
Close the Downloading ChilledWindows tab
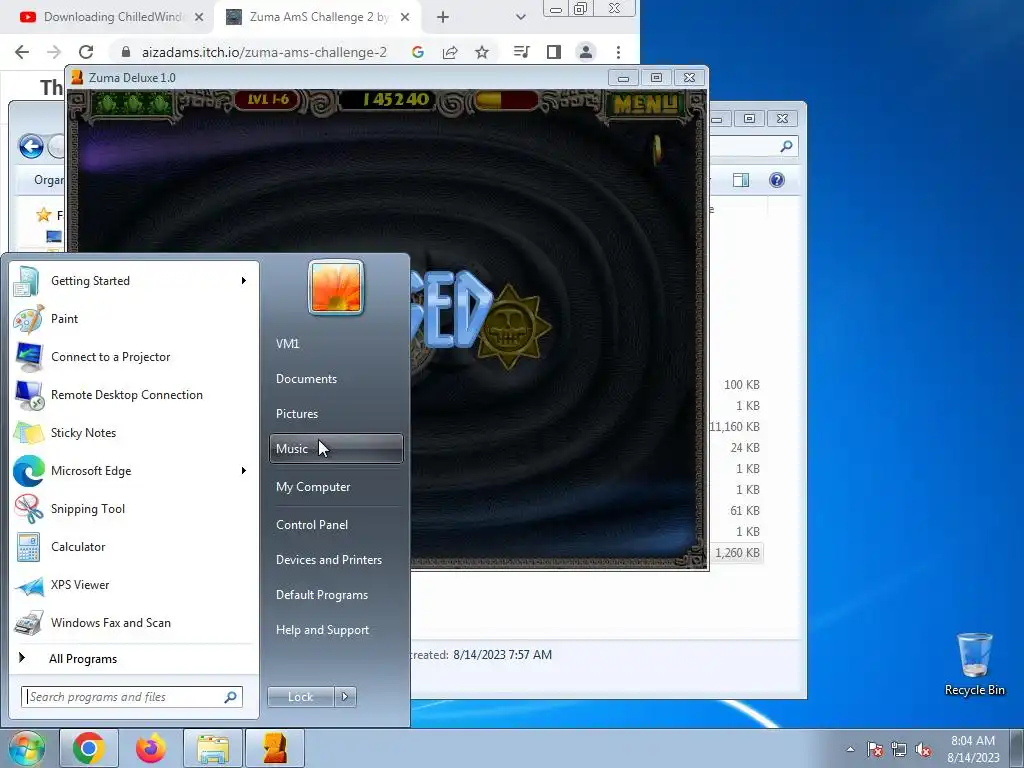click(199, 17)
